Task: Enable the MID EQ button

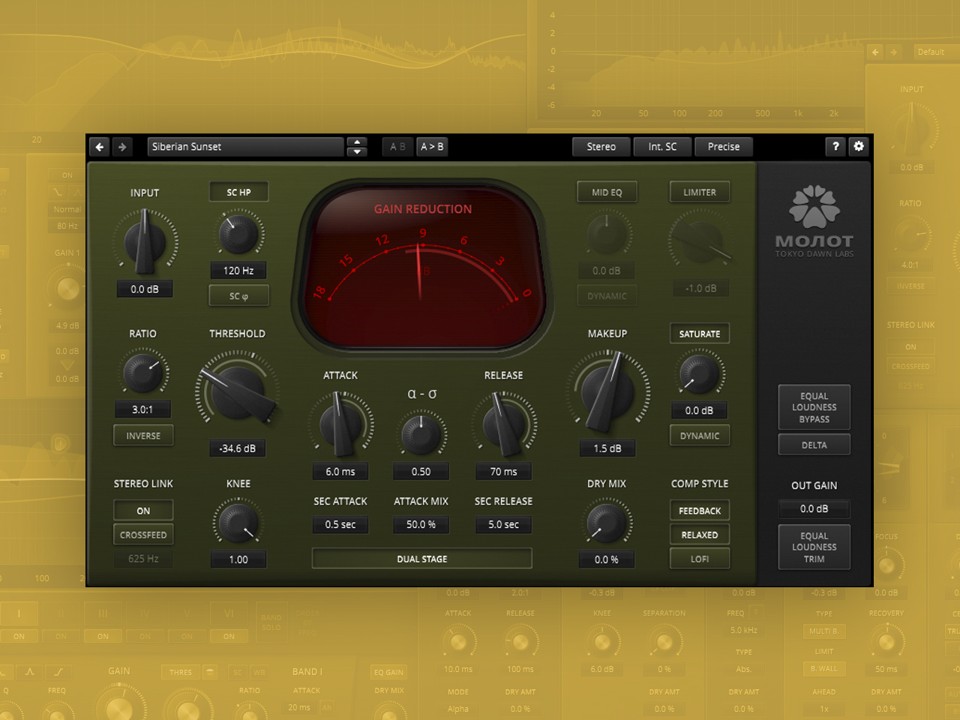Action: pos(607,192)
